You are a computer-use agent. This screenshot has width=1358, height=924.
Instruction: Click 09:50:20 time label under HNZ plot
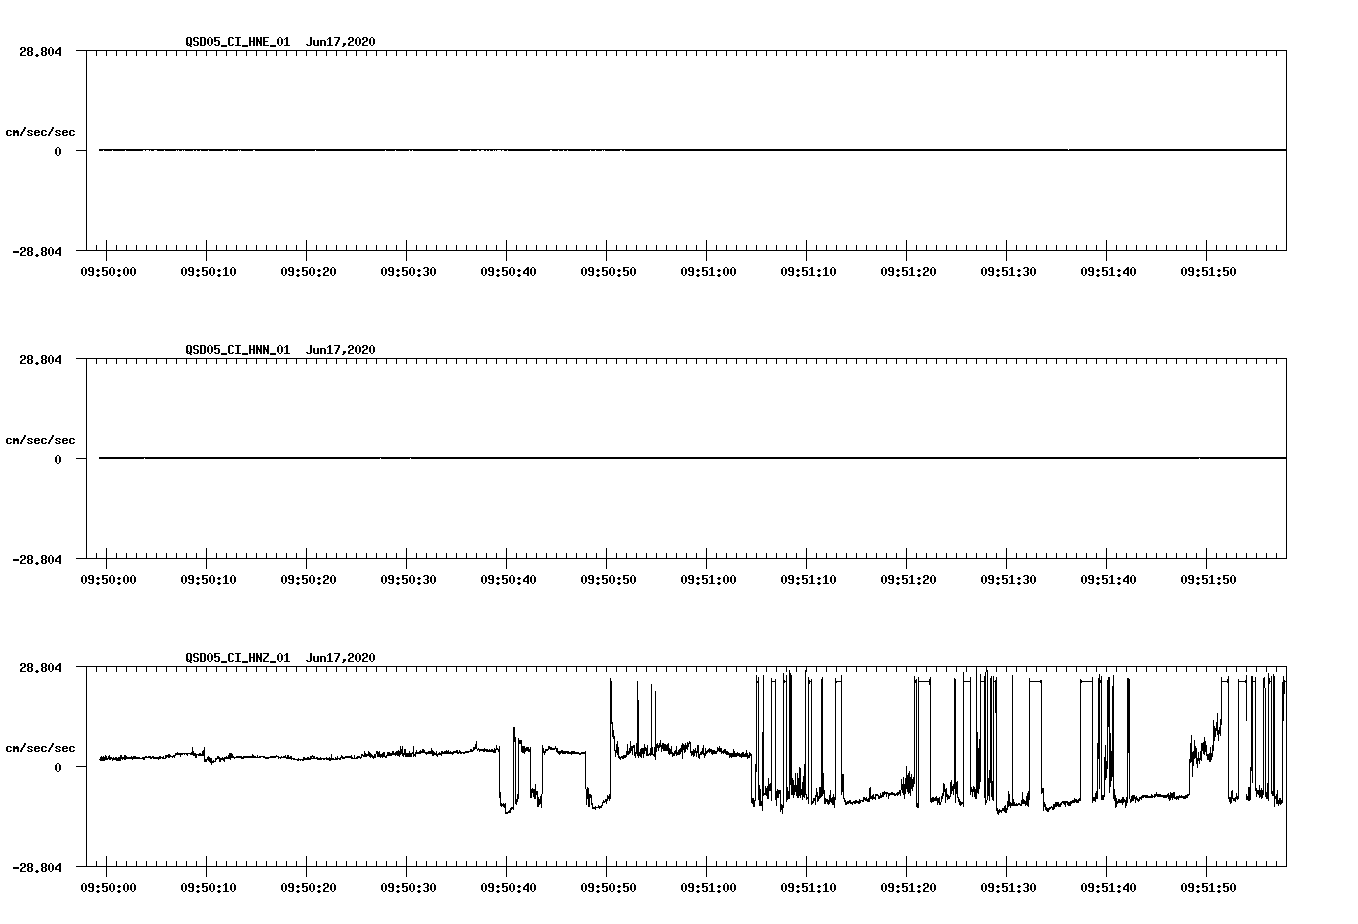(308, 887)
